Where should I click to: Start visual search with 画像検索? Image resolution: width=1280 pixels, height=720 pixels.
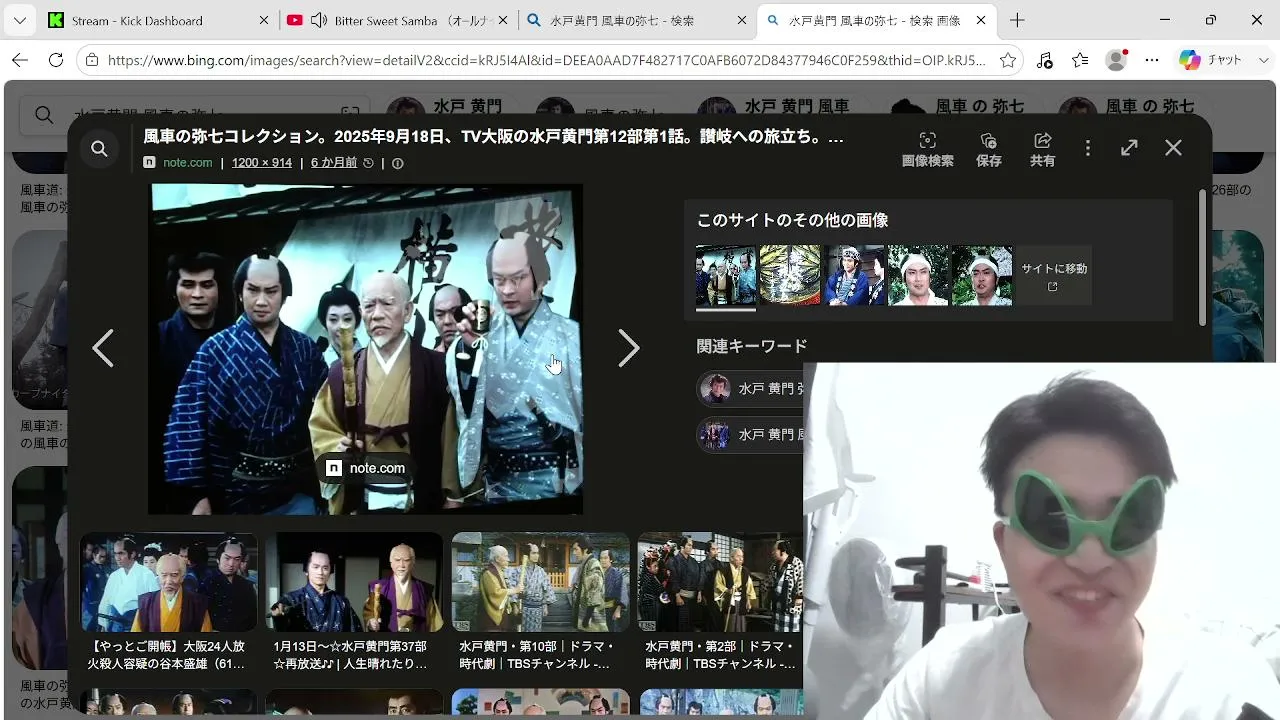pyautogui.click(x=927, y=150)
